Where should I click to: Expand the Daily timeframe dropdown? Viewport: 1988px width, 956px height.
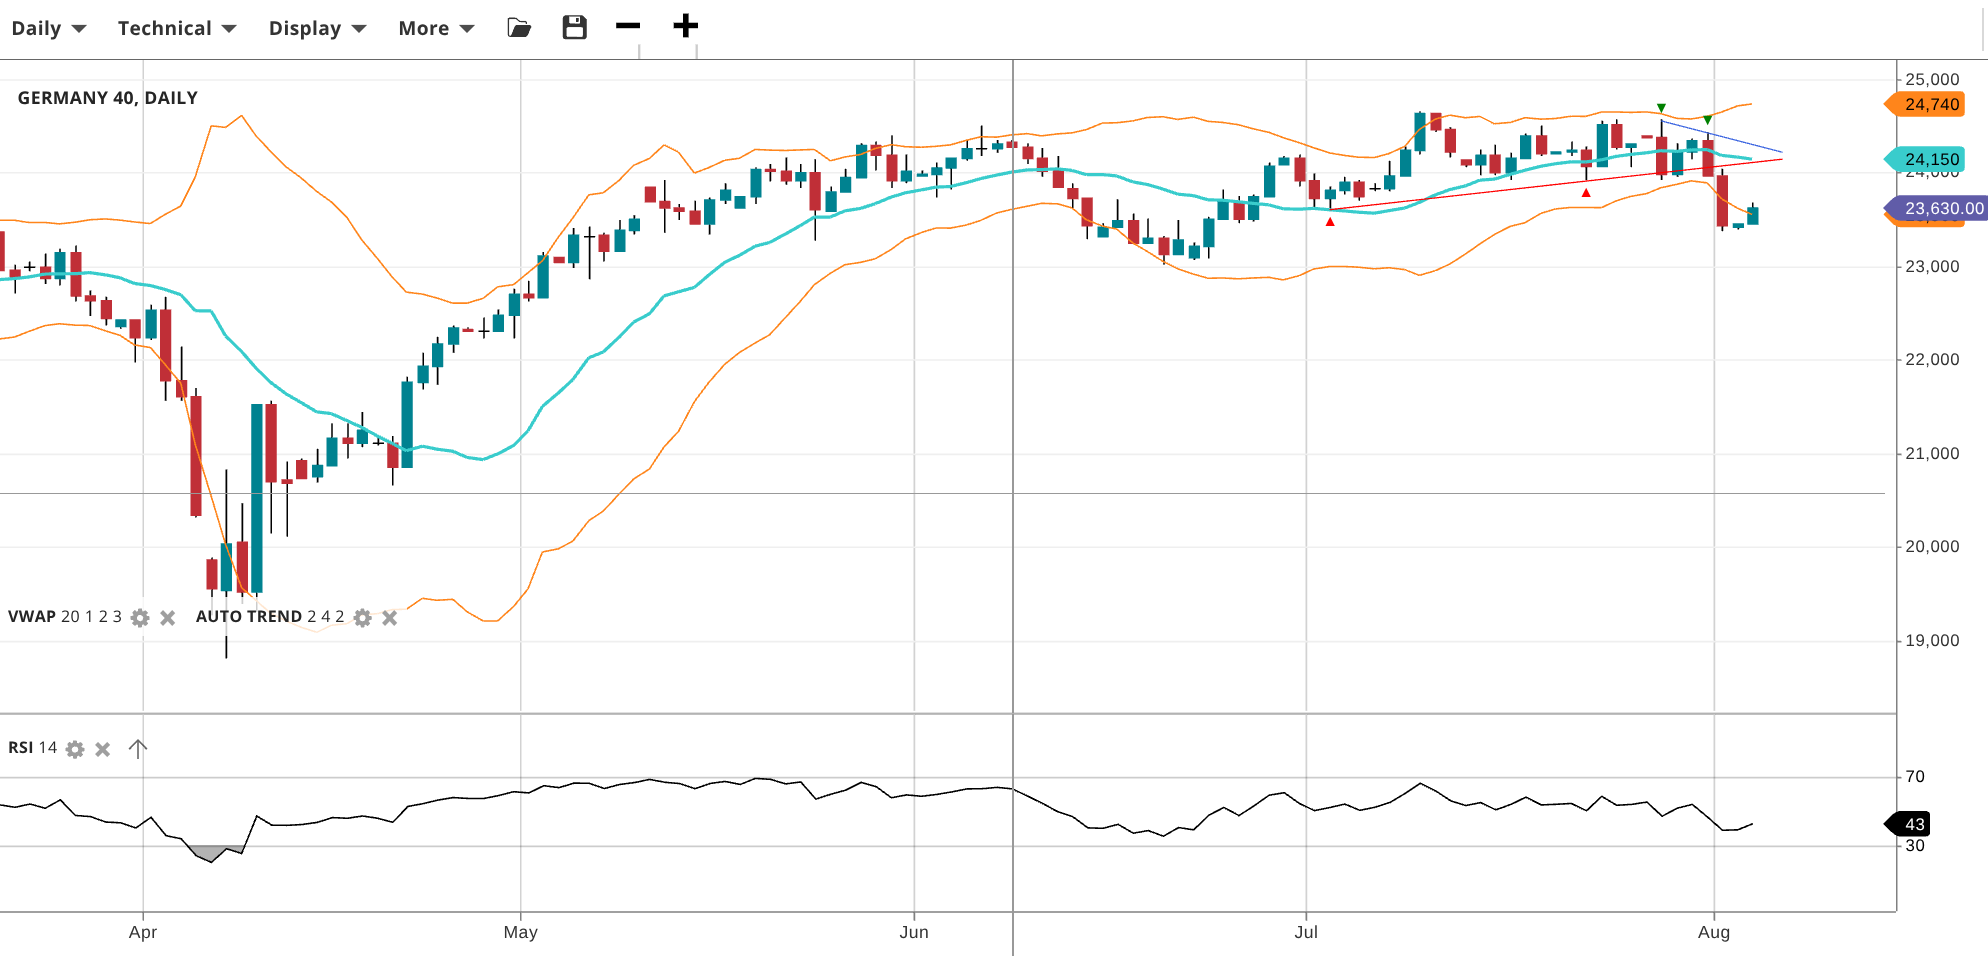48,28
